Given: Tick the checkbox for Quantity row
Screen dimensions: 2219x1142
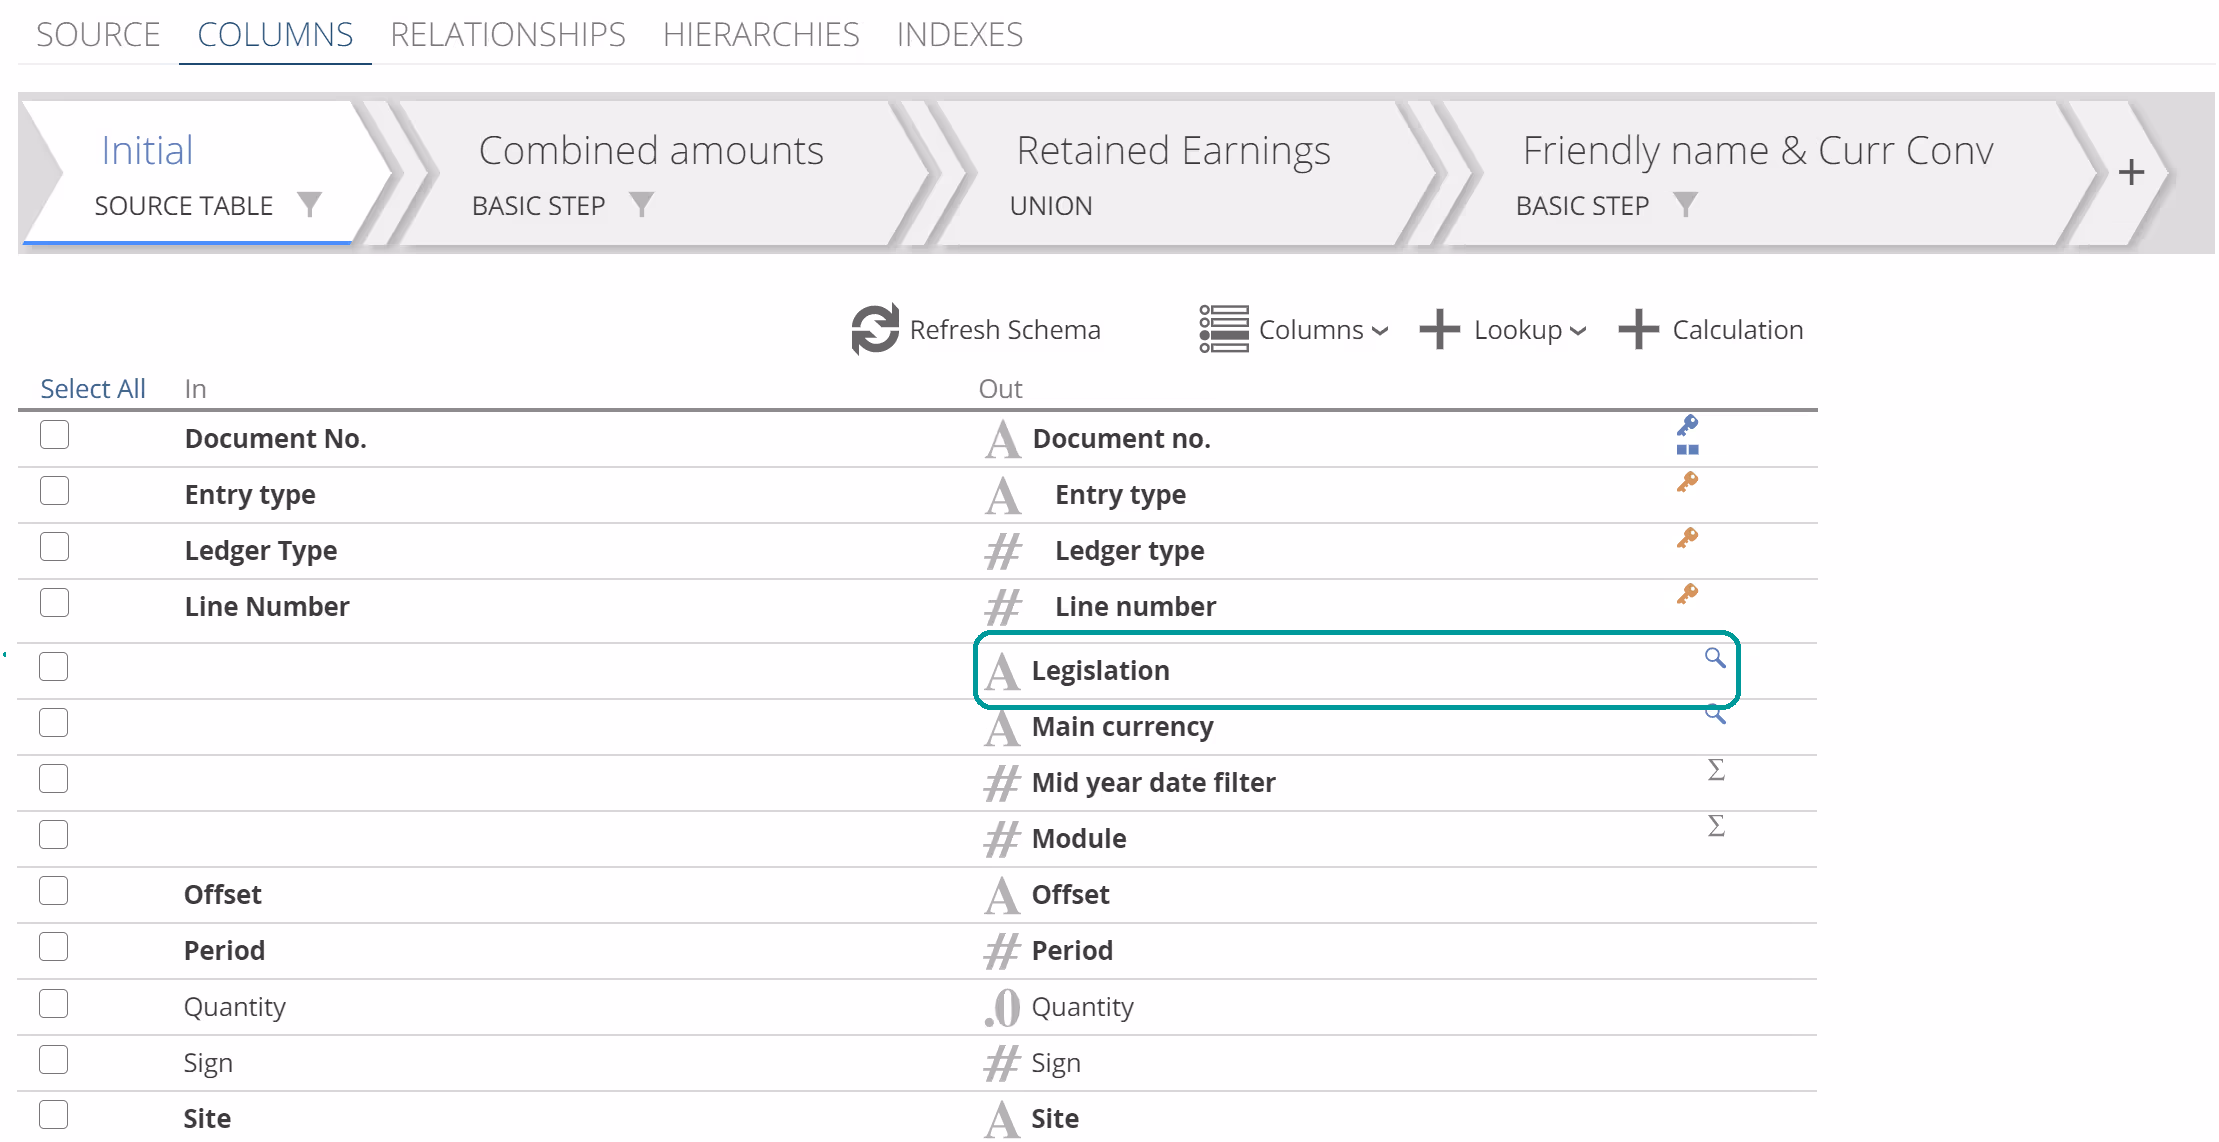Looking at the screenshot, I should click(x=54, y=1004).
